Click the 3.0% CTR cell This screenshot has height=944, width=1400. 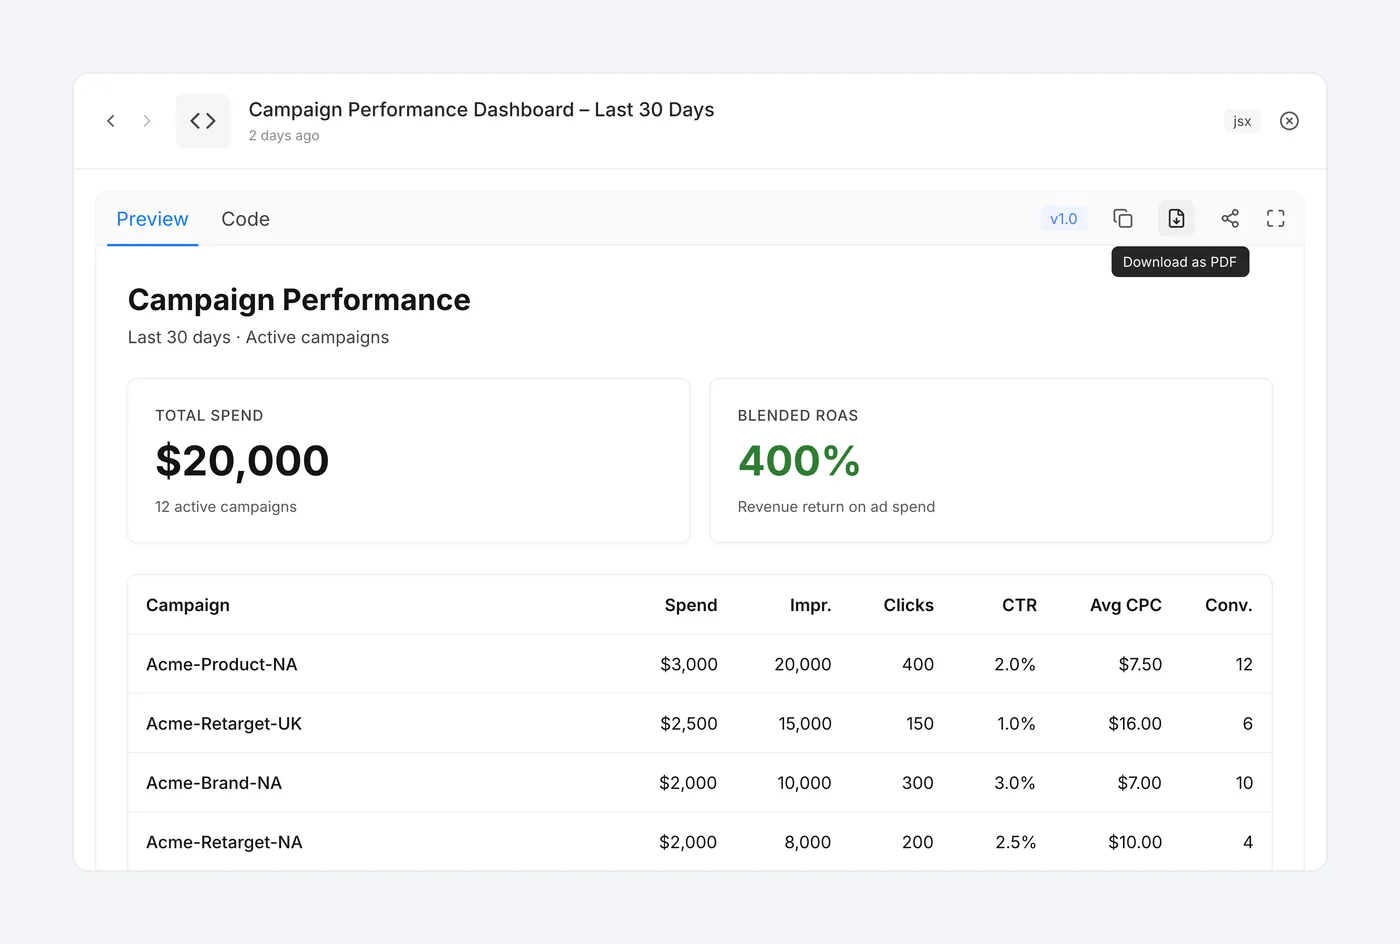click(1015, 783)
